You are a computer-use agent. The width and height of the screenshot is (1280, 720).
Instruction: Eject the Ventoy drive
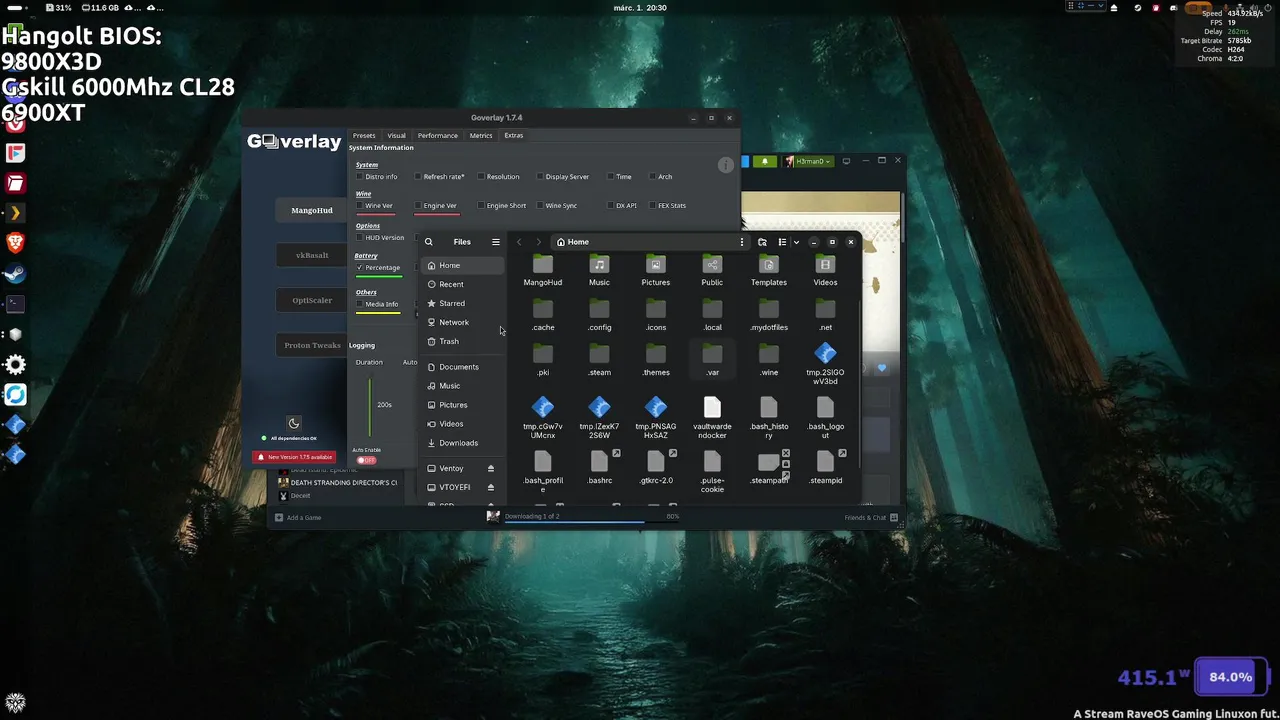click(x=490, y=468)
